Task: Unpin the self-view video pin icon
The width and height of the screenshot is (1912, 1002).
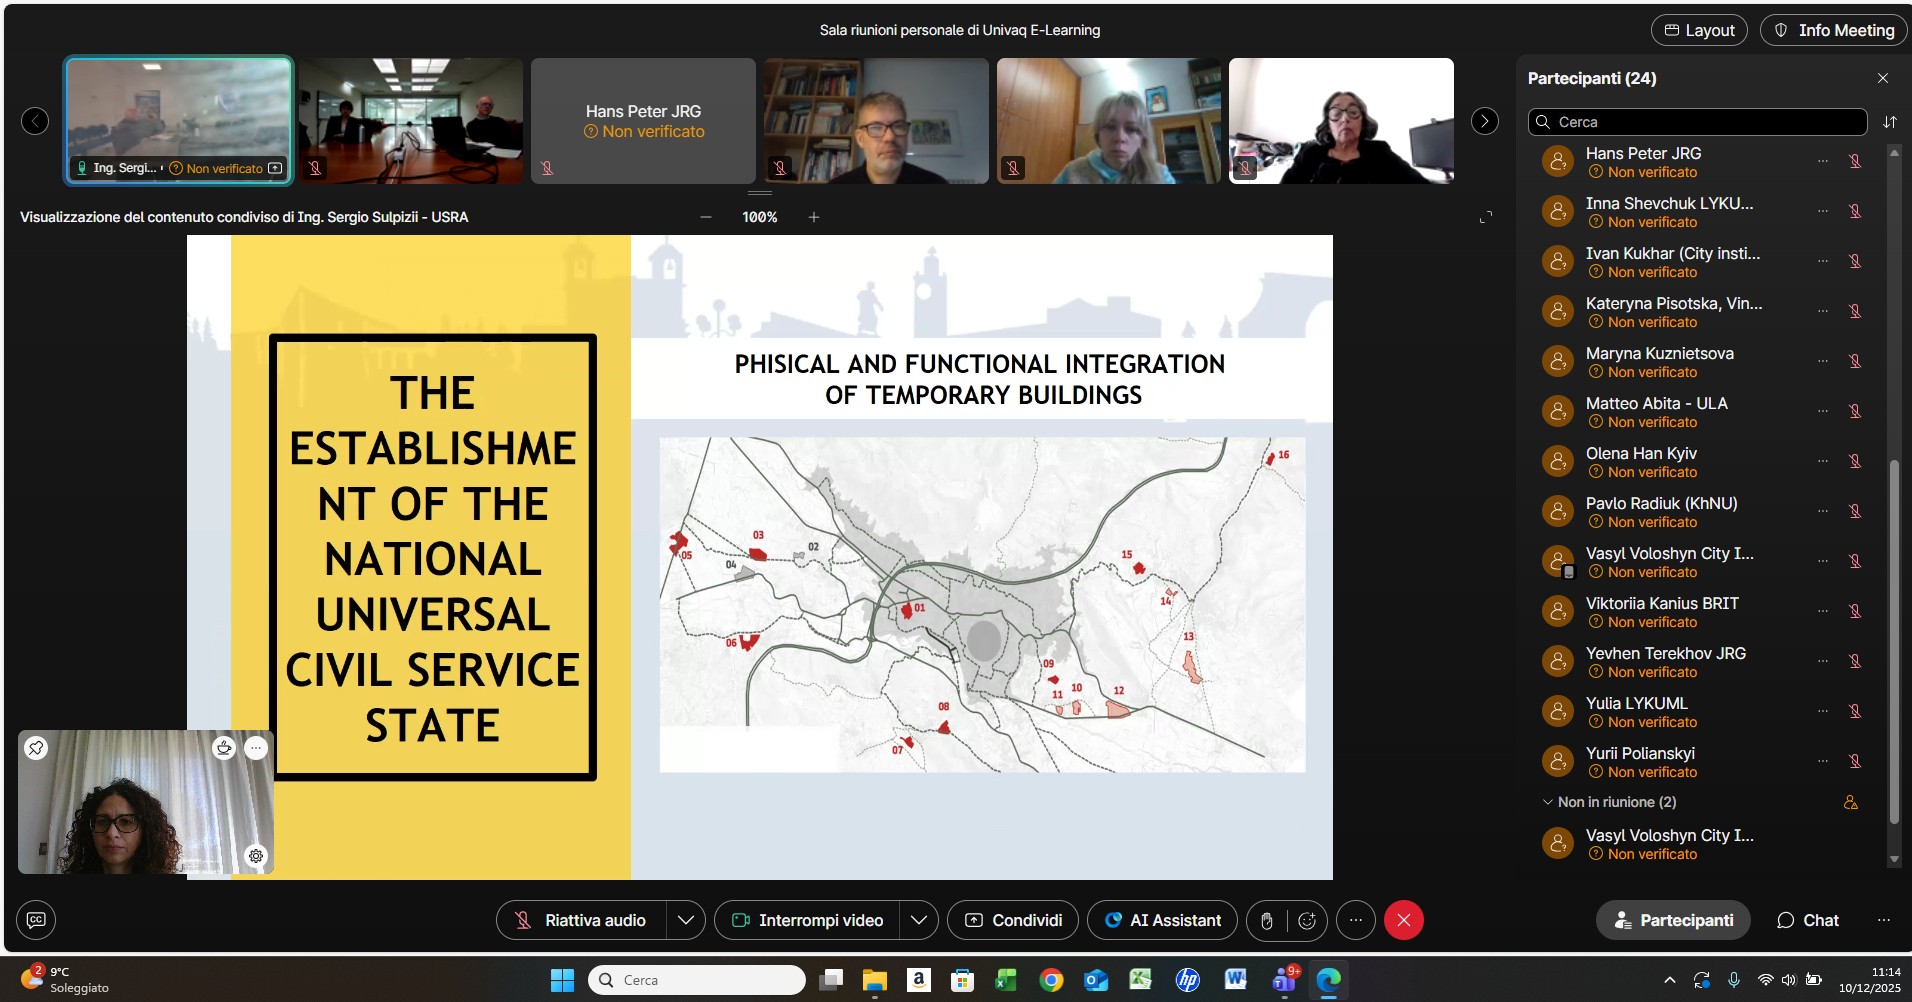Action: (x=36, y=748)
